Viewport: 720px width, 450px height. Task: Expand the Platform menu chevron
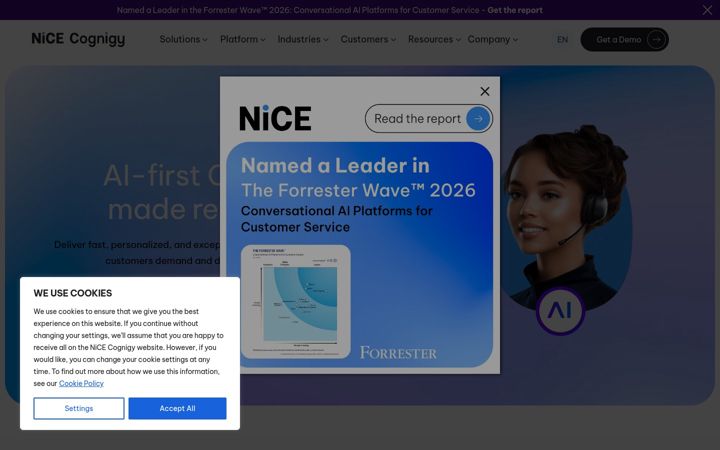263,40
